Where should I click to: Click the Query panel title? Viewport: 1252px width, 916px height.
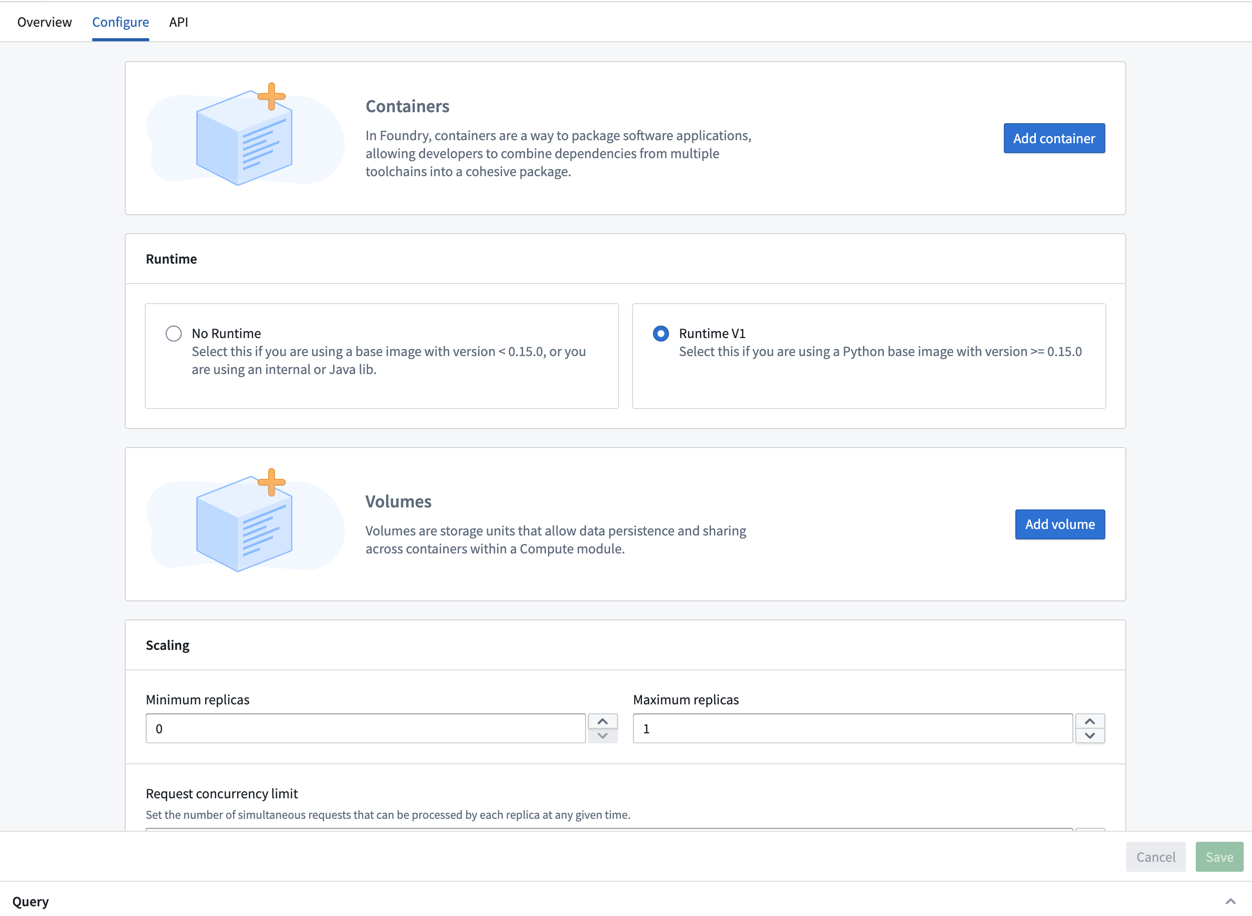click(x=31, y=901)
